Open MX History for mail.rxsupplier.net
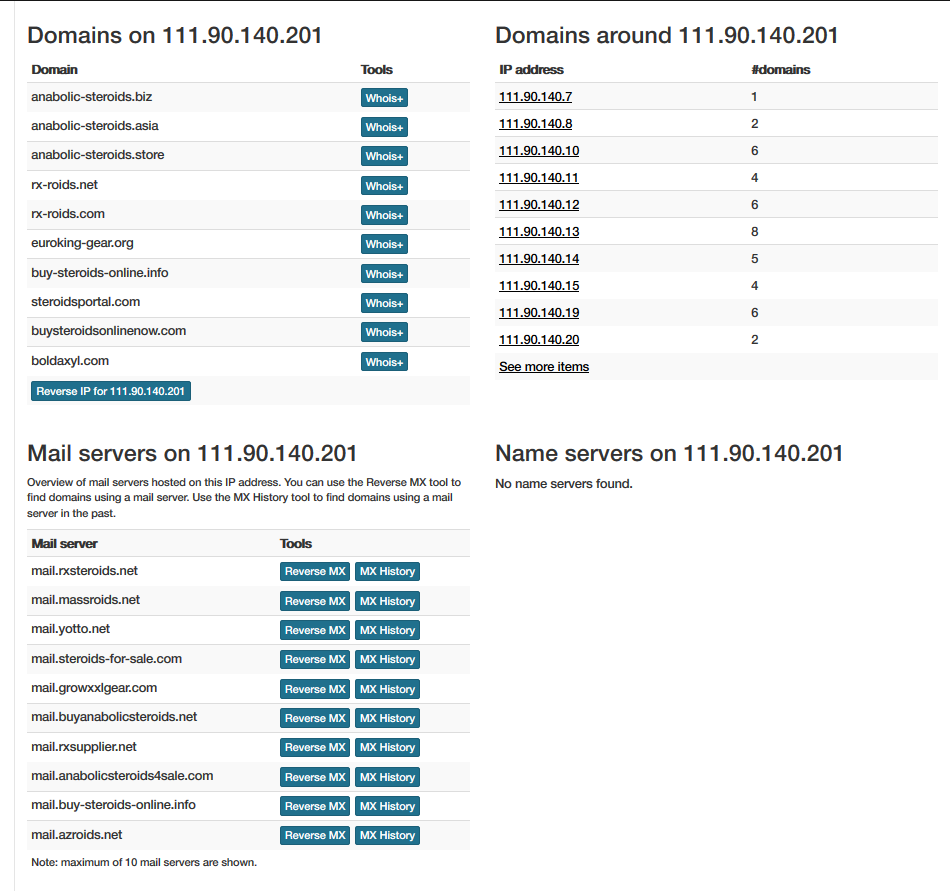950x891 pixels. [x=387, y=747]
